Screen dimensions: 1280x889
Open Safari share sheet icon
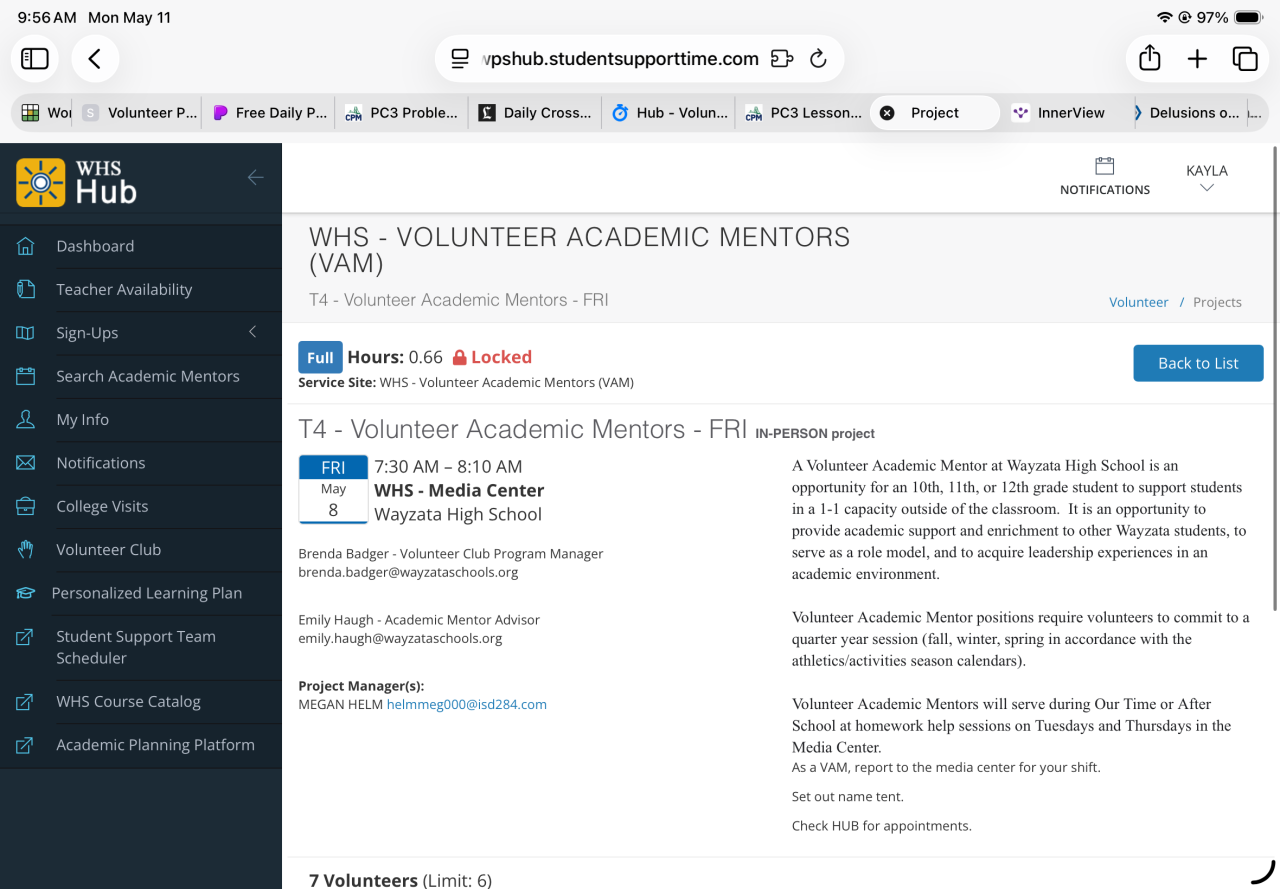pyautogui.click(x=1150, y=58)
